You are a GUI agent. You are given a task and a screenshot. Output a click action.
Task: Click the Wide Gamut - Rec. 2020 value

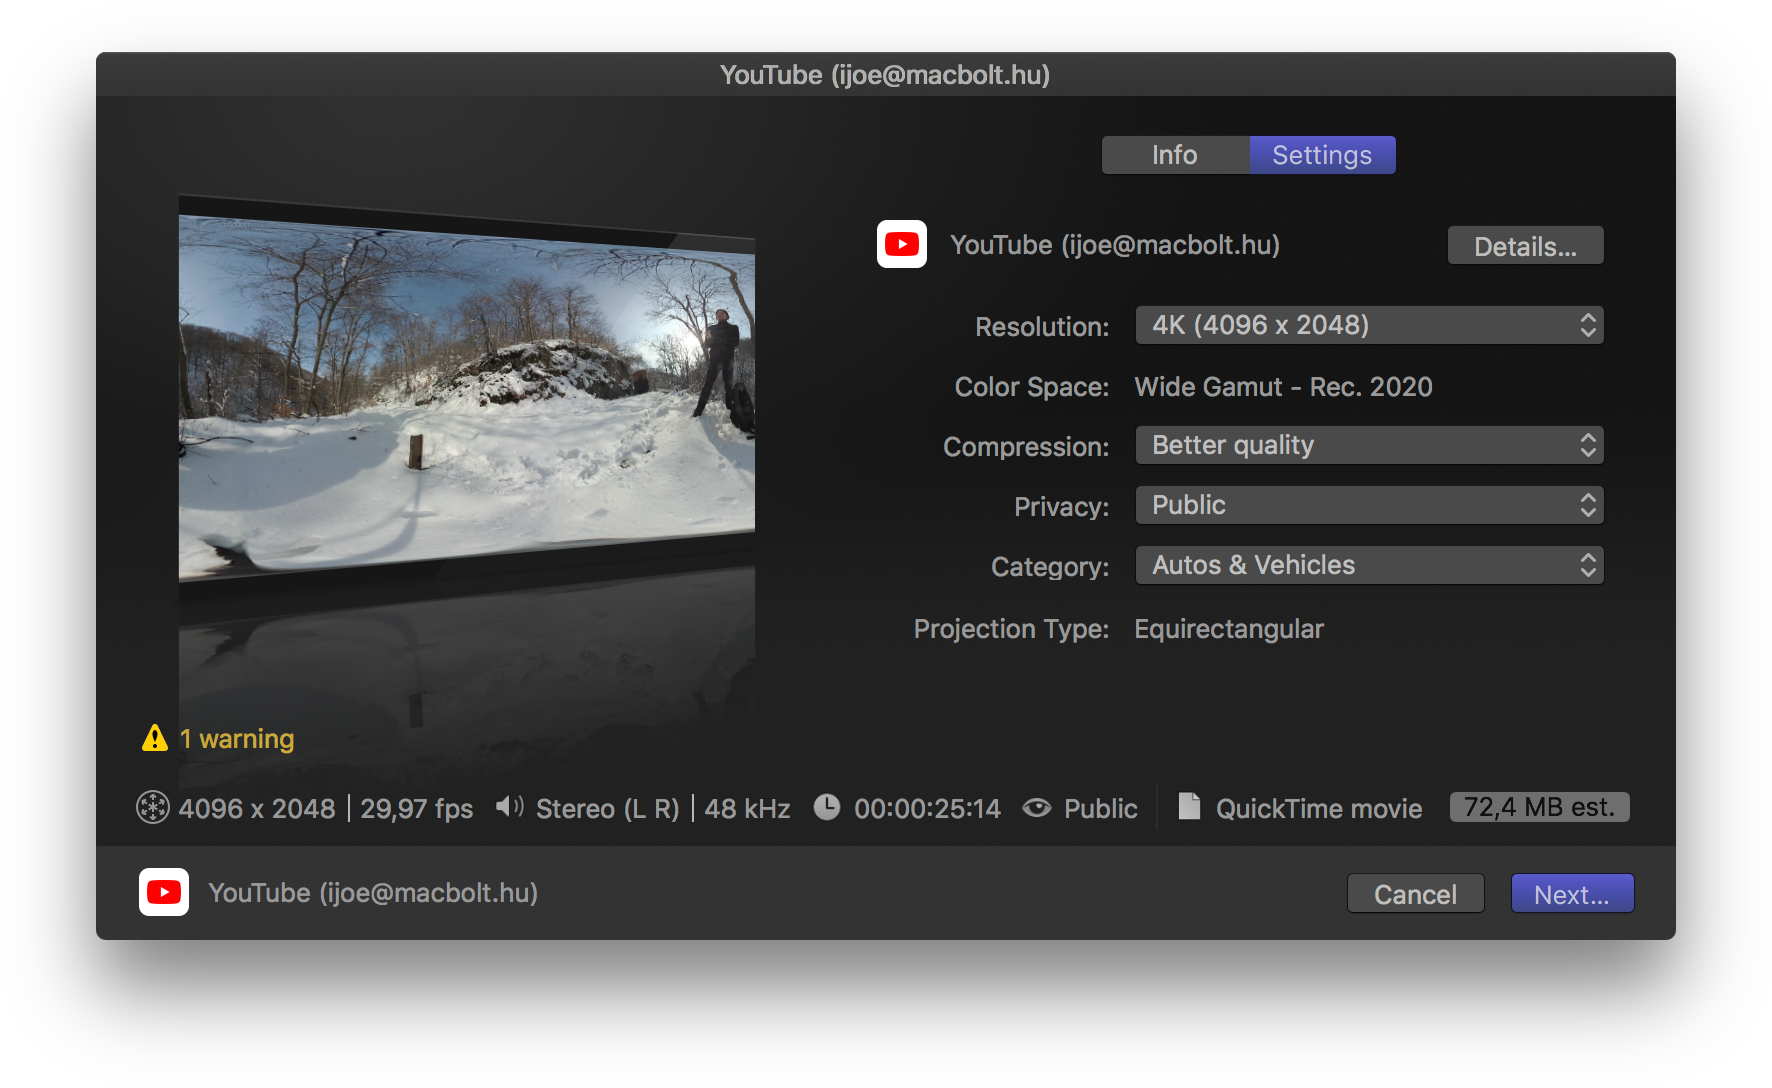click(1283, 387)
